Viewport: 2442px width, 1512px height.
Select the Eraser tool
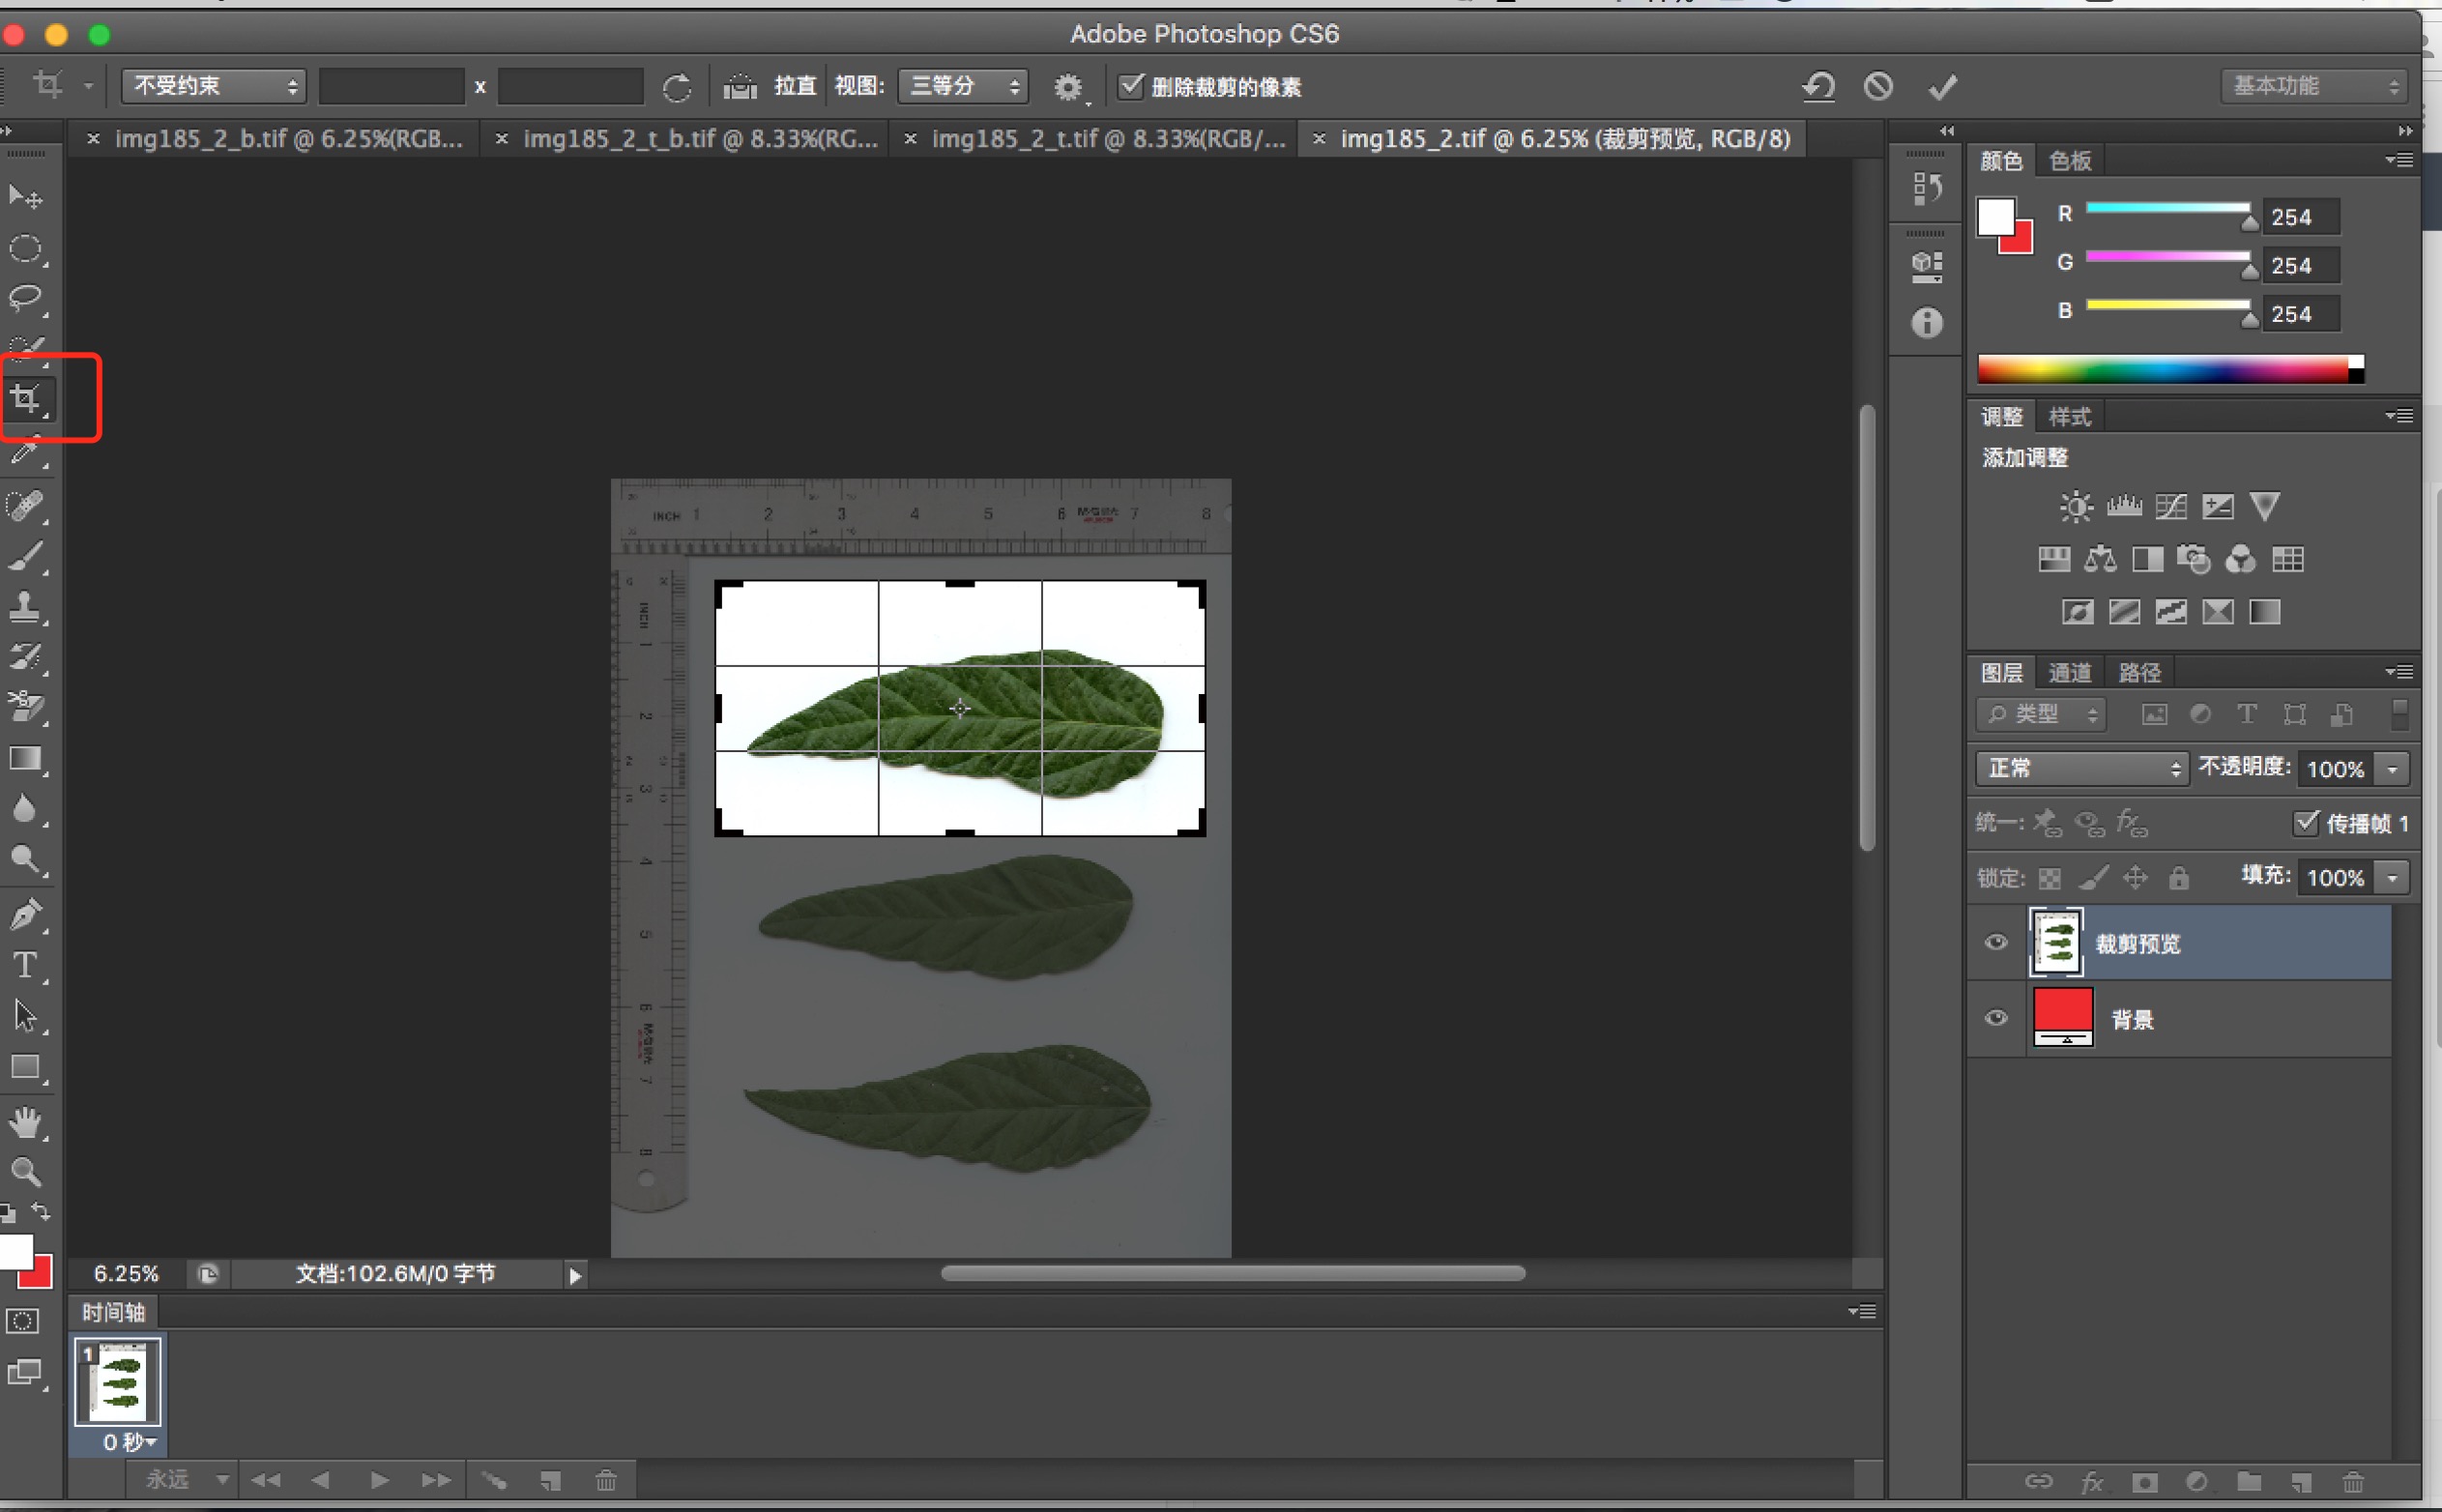pyautogui.click(x=25, y=708)
